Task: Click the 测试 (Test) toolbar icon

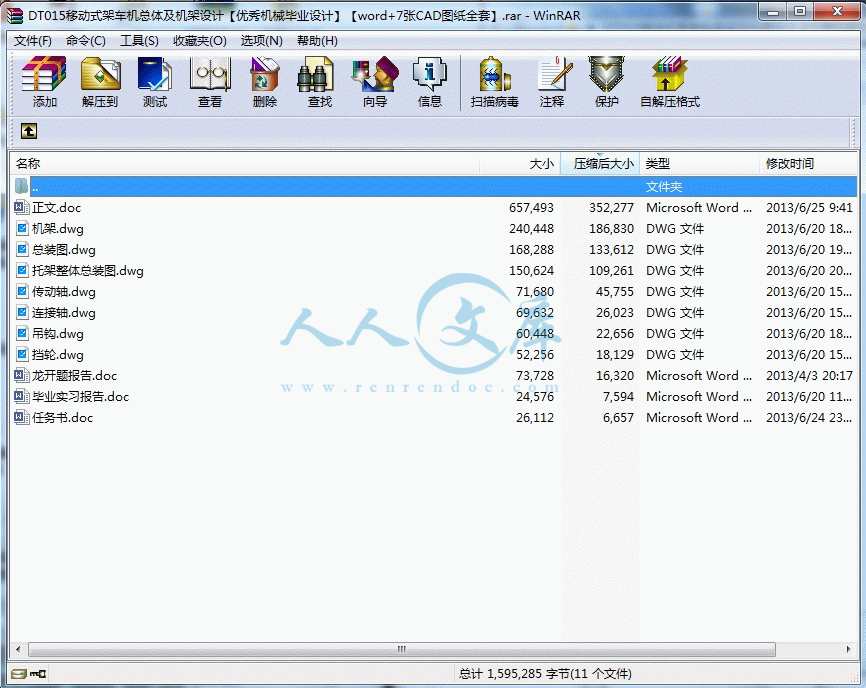Action: click(155, 74)
